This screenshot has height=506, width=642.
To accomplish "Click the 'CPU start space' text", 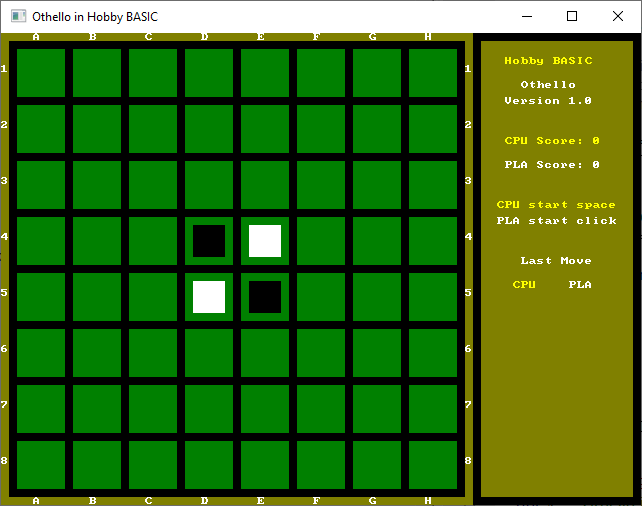I will point(556,205).
